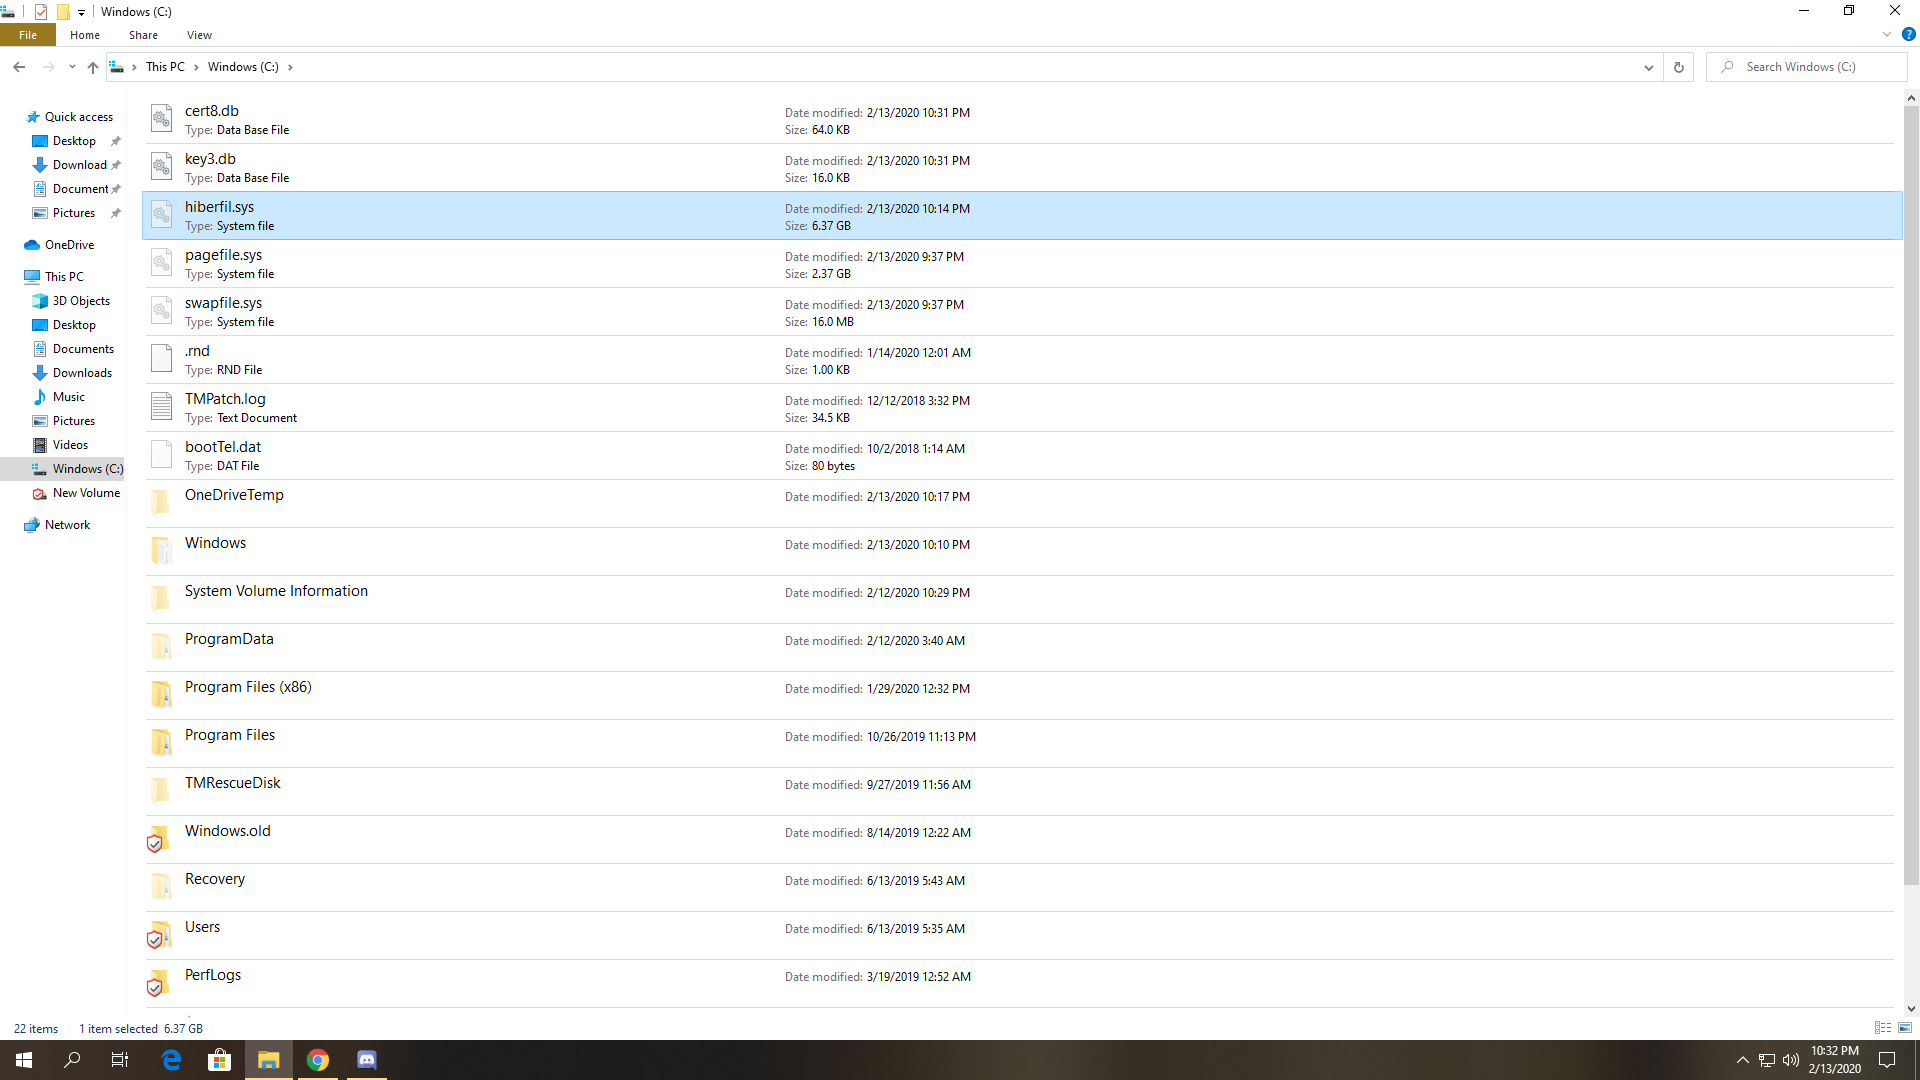
Task: Expand the ribbon with the chevron
Action: [1887, 34]
